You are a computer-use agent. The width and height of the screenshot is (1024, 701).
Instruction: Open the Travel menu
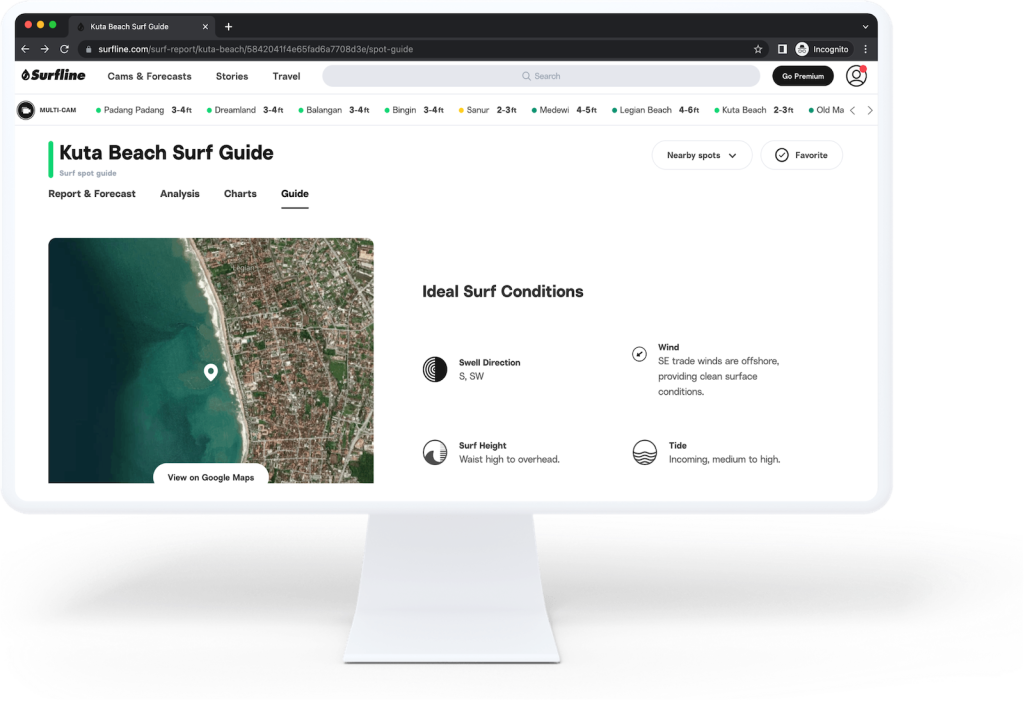(x=286, y=76)
